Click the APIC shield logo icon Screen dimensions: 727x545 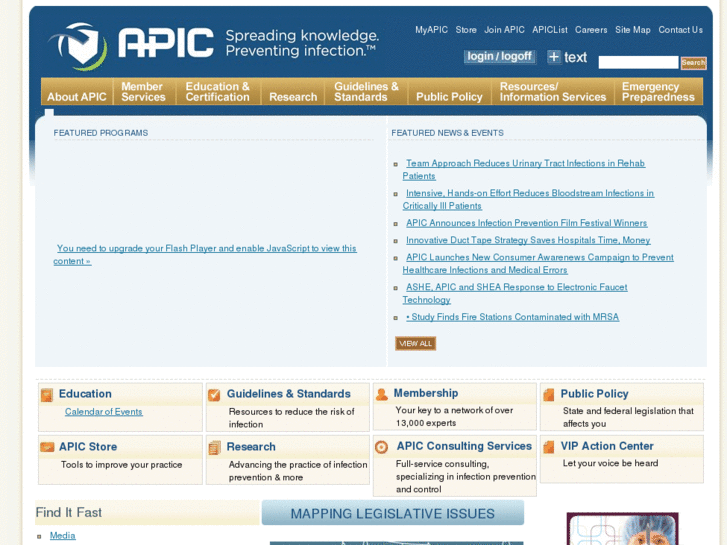click(78, 46)
